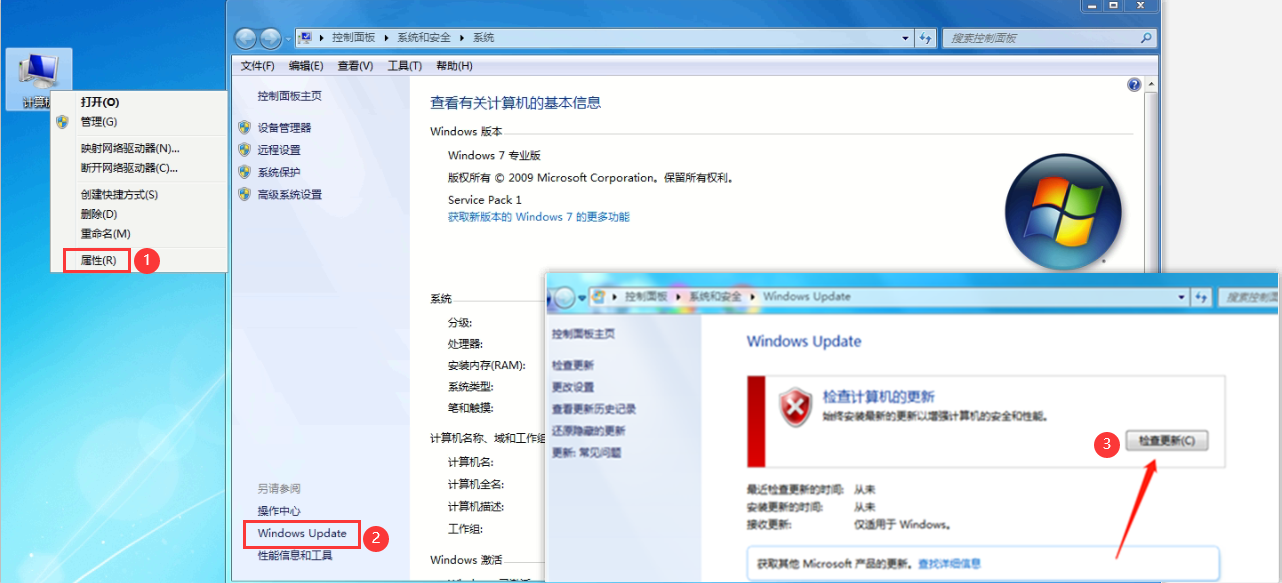The width and height of the screenshot is (1282, 583).
Task: Open 设备管理器 from the System sidebar
Action: click(x=285, y=127)
